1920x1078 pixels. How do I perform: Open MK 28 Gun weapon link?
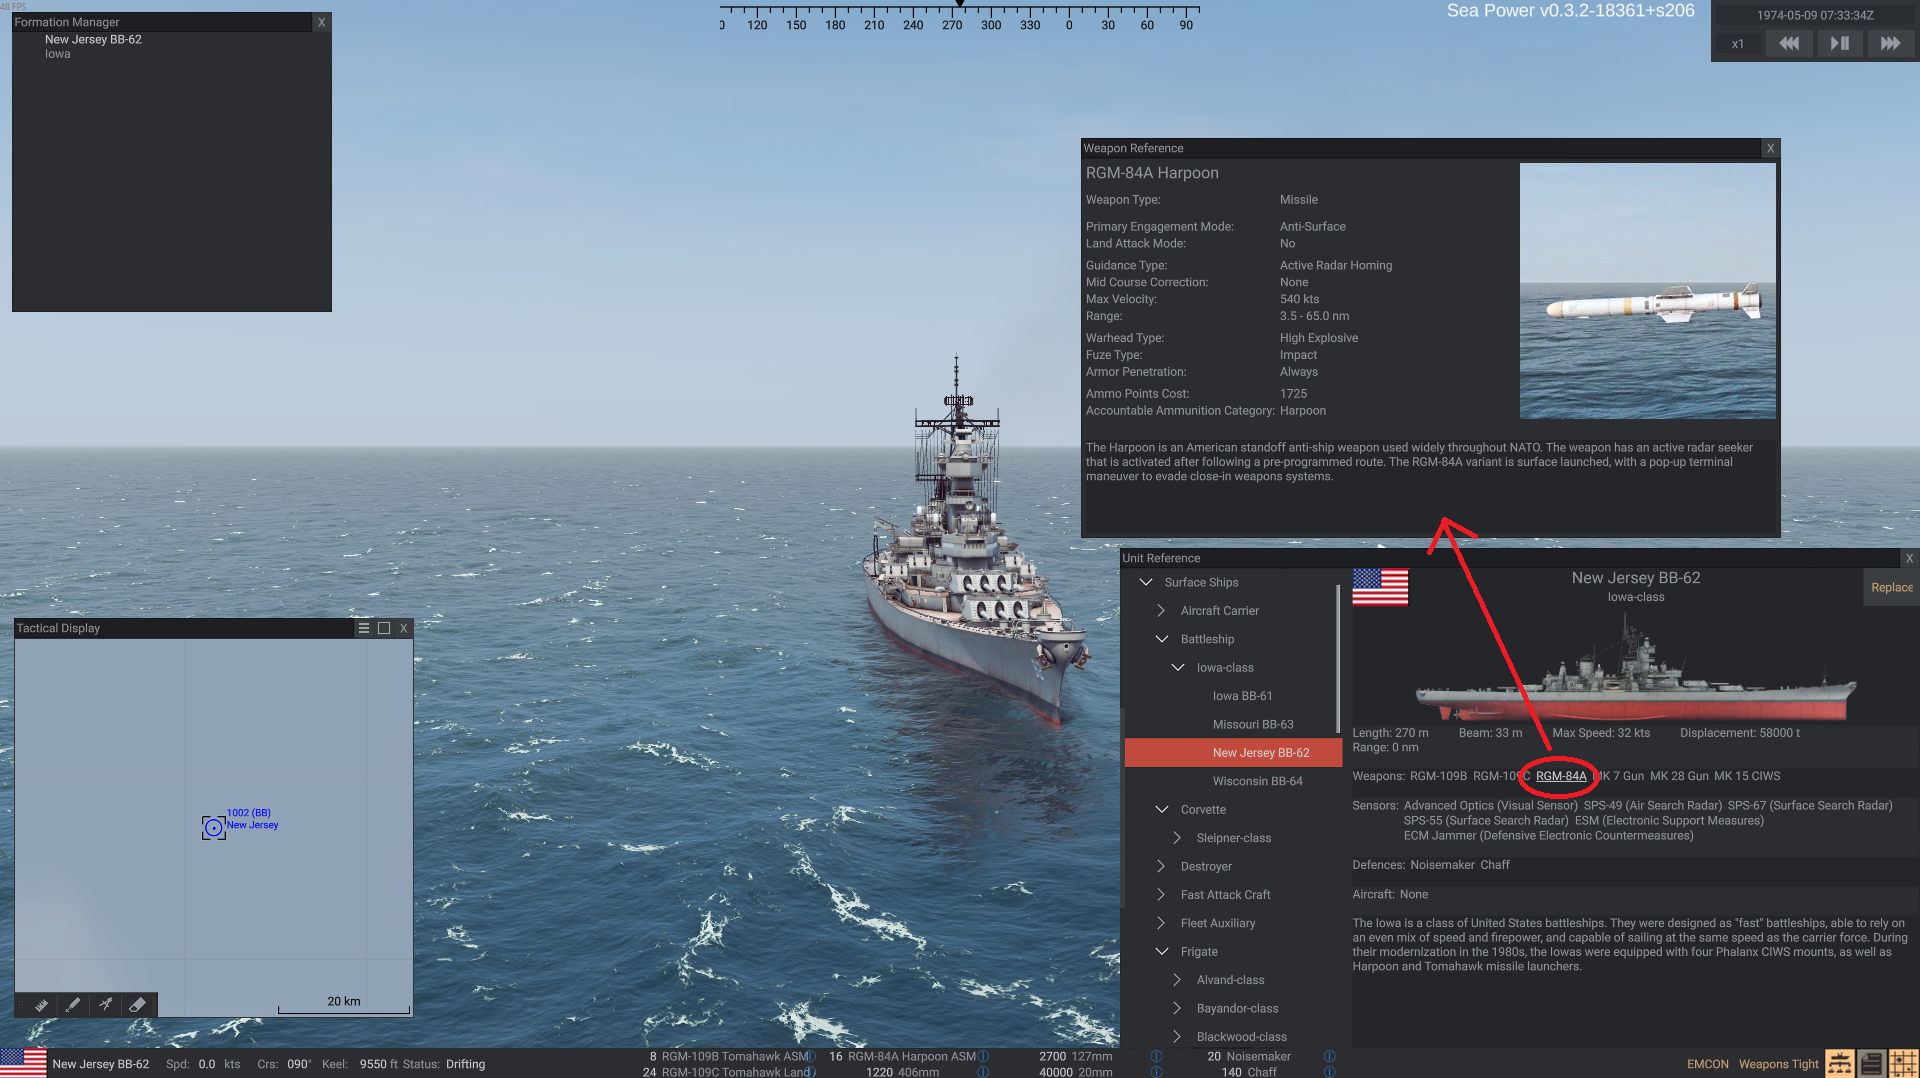(x=1679, y=776)
